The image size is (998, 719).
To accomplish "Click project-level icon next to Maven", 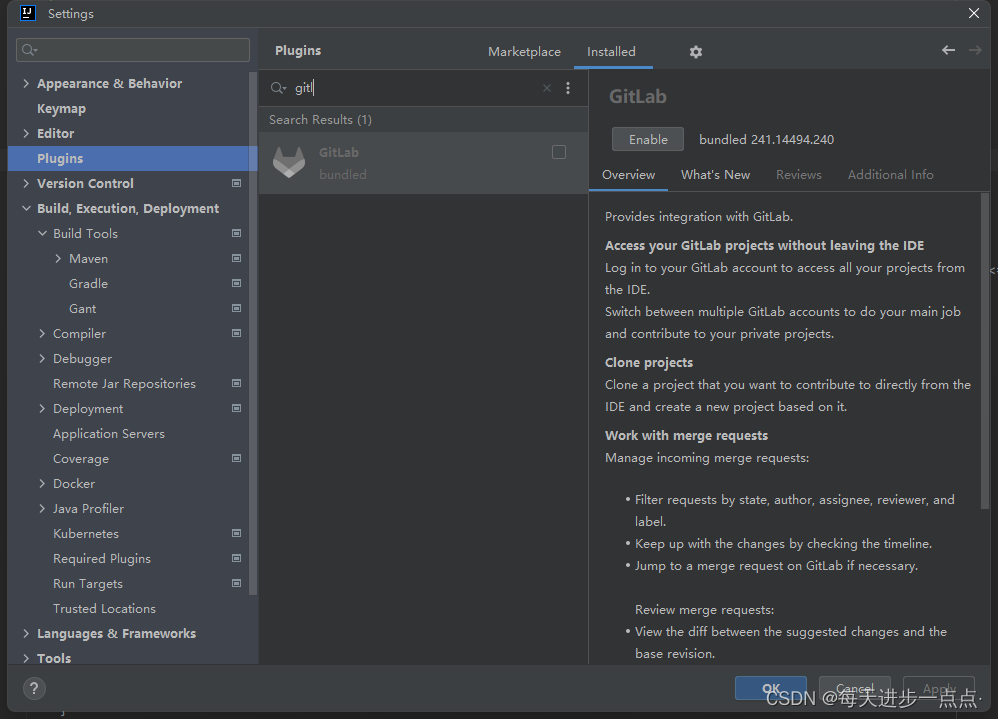I will (x=236, y=258).
